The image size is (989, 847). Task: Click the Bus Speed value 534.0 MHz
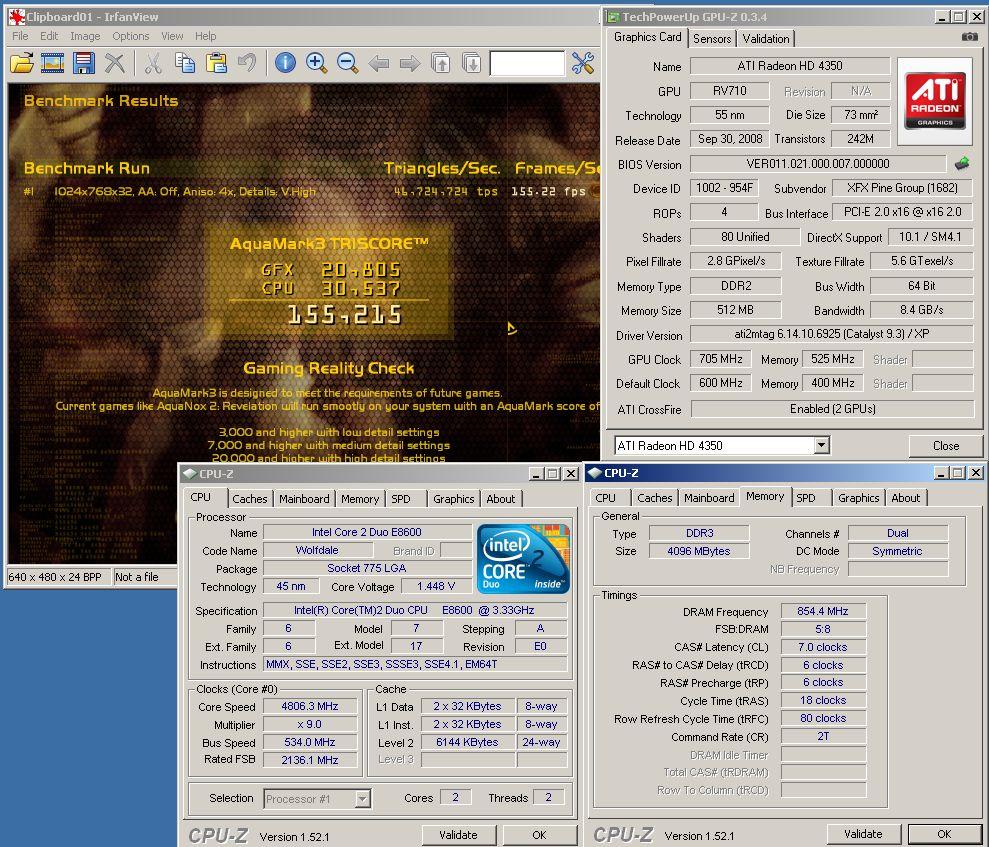tap(310, 742)
